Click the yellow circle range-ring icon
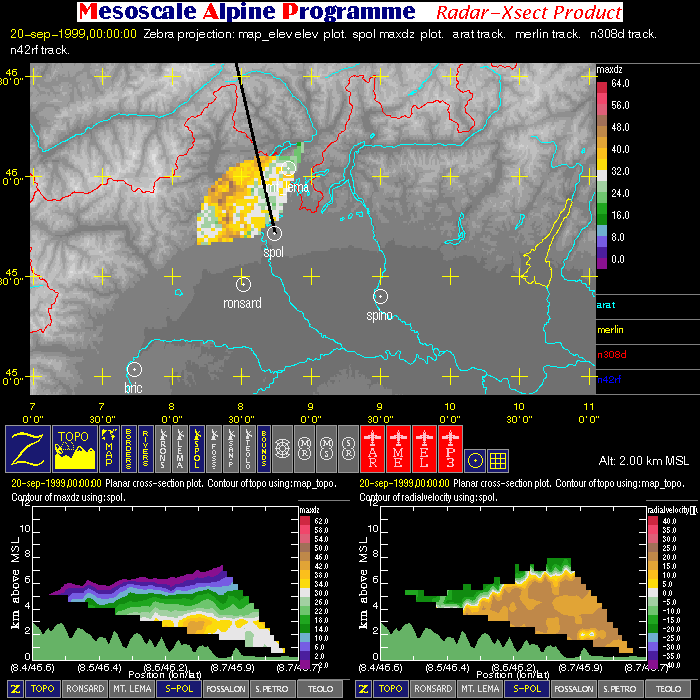700x700 pixels. (x=476, y=459)
